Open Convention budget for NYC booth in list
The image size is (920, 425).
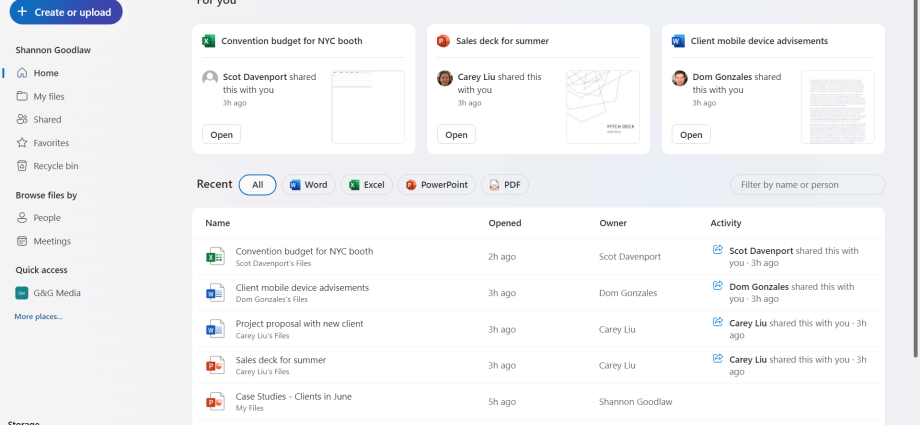pos(305,251)
